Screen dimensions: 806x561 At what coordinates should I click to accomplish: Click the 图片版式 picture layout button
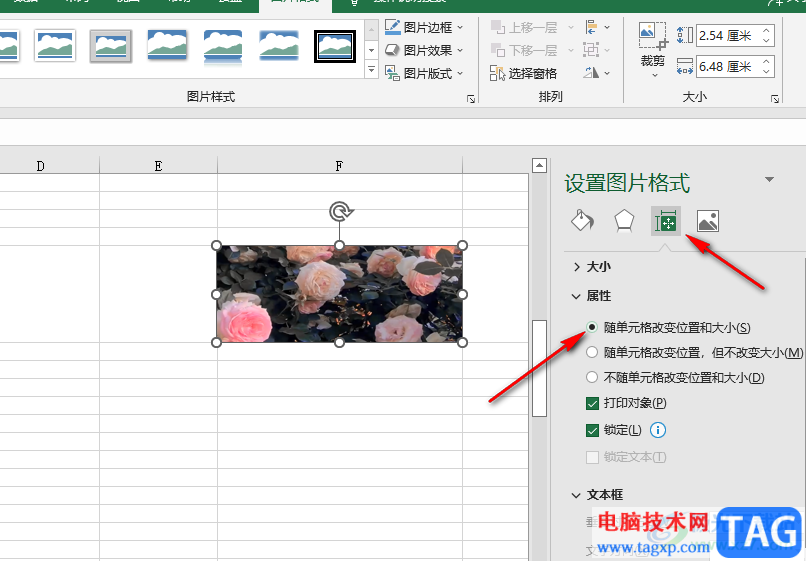[418, 74]
